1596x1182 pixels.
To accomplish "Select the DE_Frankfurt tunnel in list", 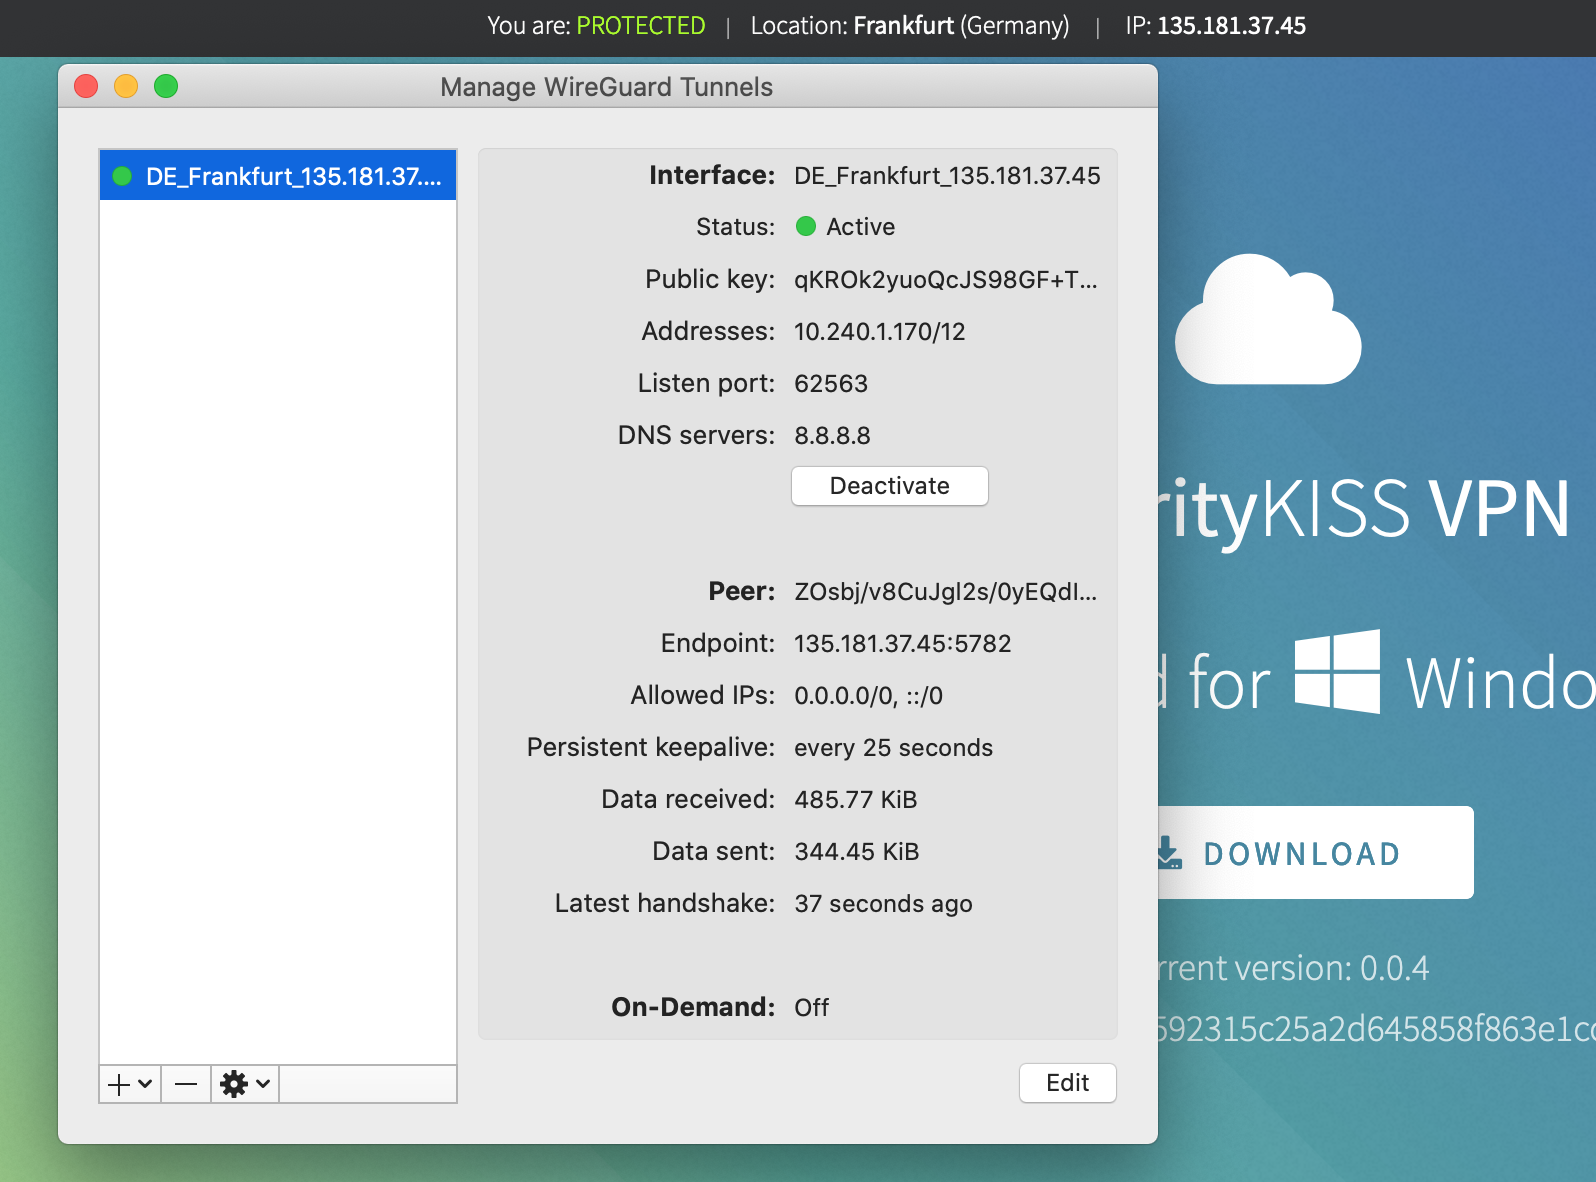I will (278, 176).
